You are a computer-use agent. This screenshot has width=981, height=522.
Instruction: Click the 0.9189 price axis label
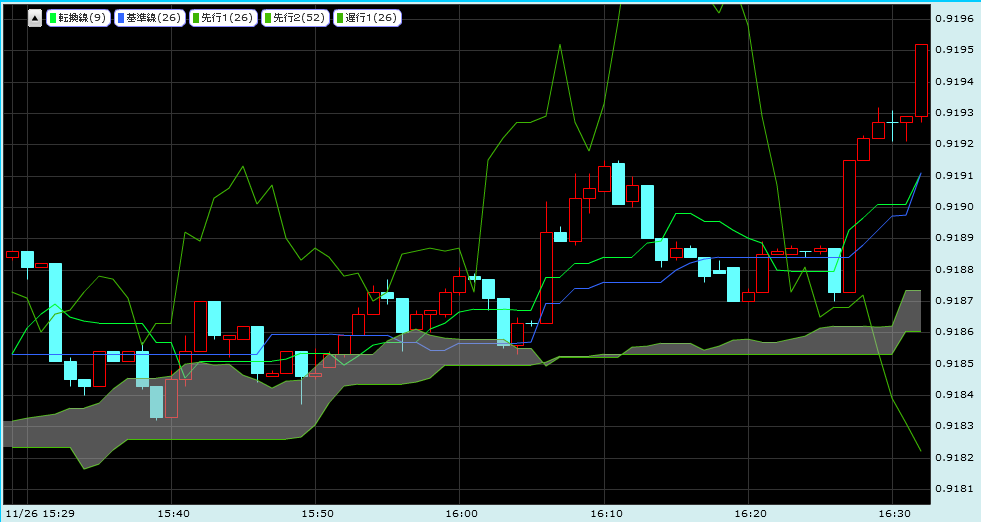click(x=955, y=238)
